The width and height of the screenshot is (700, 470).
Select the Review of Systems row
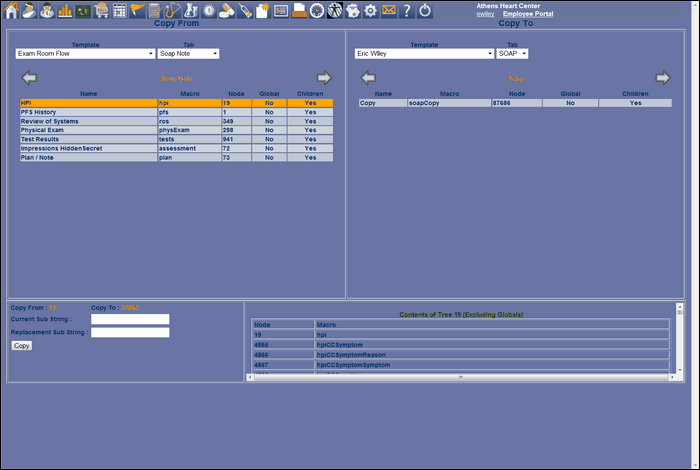click(x=176, y=121)
